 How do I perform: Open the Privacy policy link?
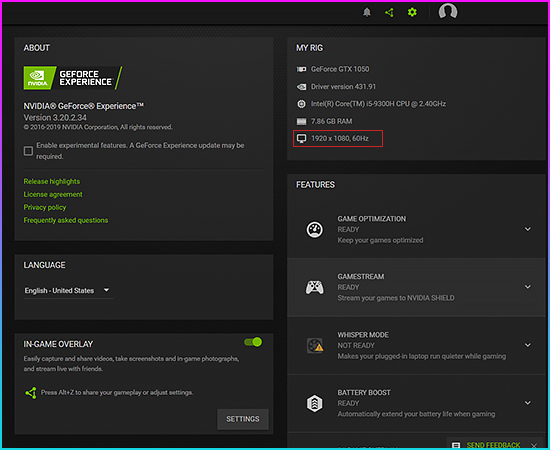click(45, 207)
